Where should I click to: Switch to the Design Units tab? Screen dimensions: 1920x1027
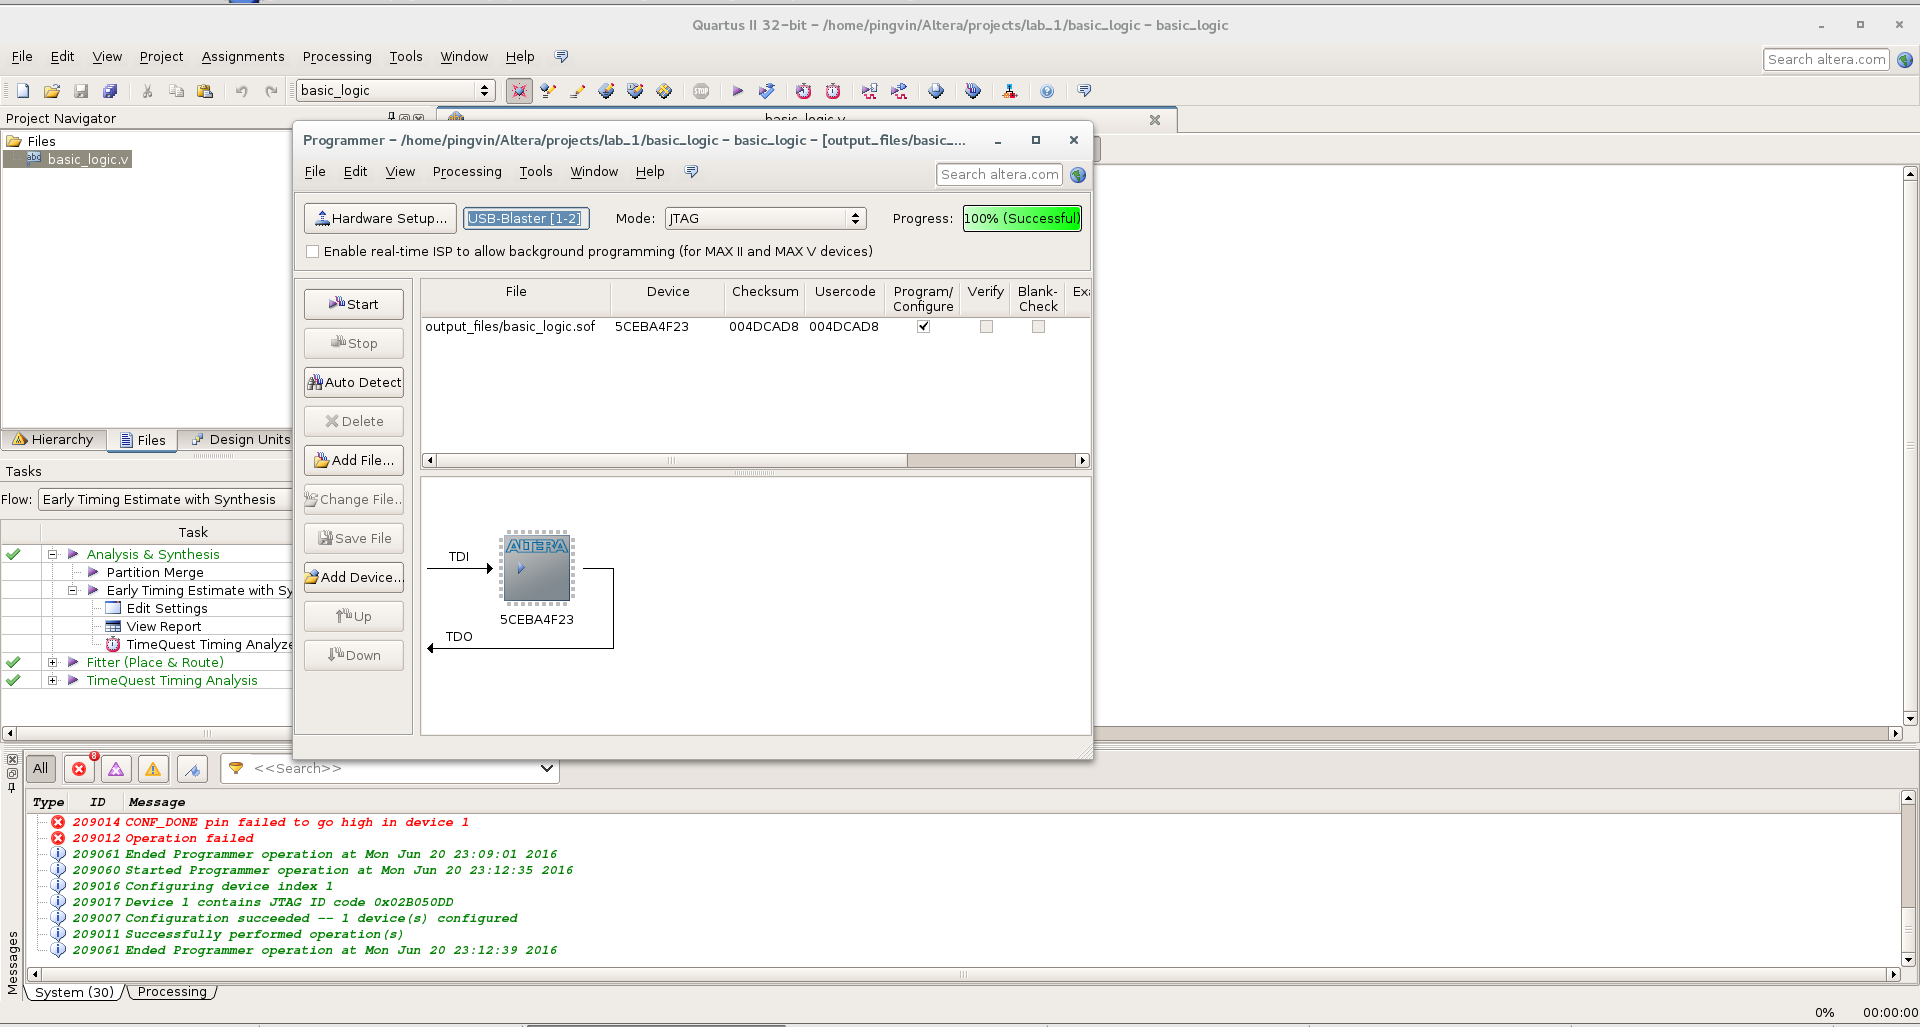pyautogui.click(x=240, y=440)
